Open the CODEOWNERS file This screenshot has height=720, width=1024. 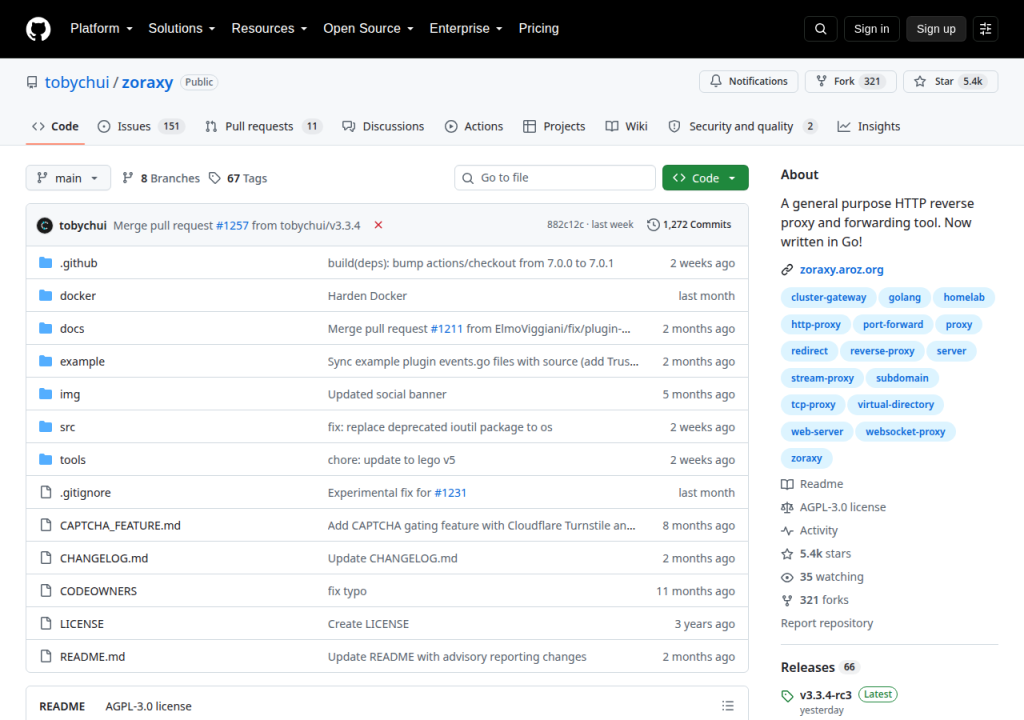pyautogui.click(x=99, y=591)
